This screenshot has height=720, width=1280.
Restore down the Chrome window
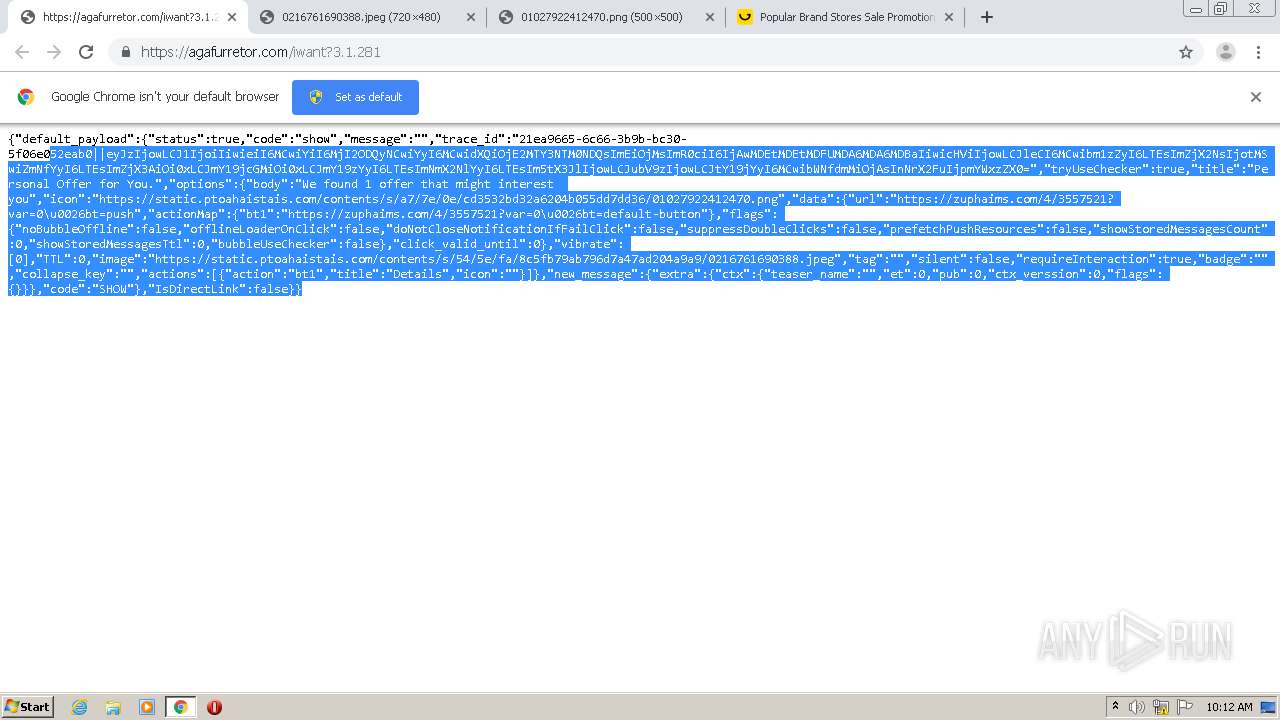(x=1220, y=8)
